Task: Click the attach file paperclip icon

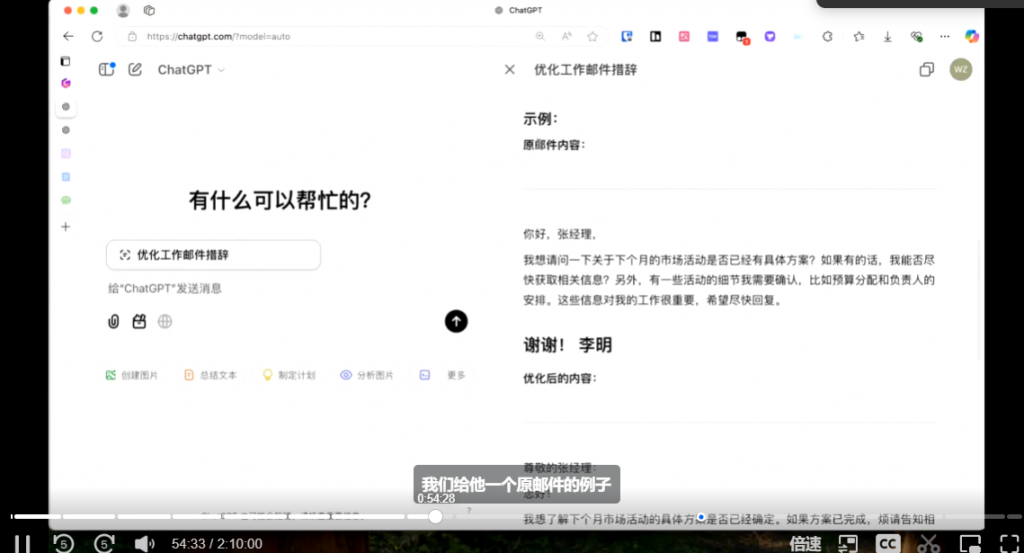Action: tap(114, 321)
